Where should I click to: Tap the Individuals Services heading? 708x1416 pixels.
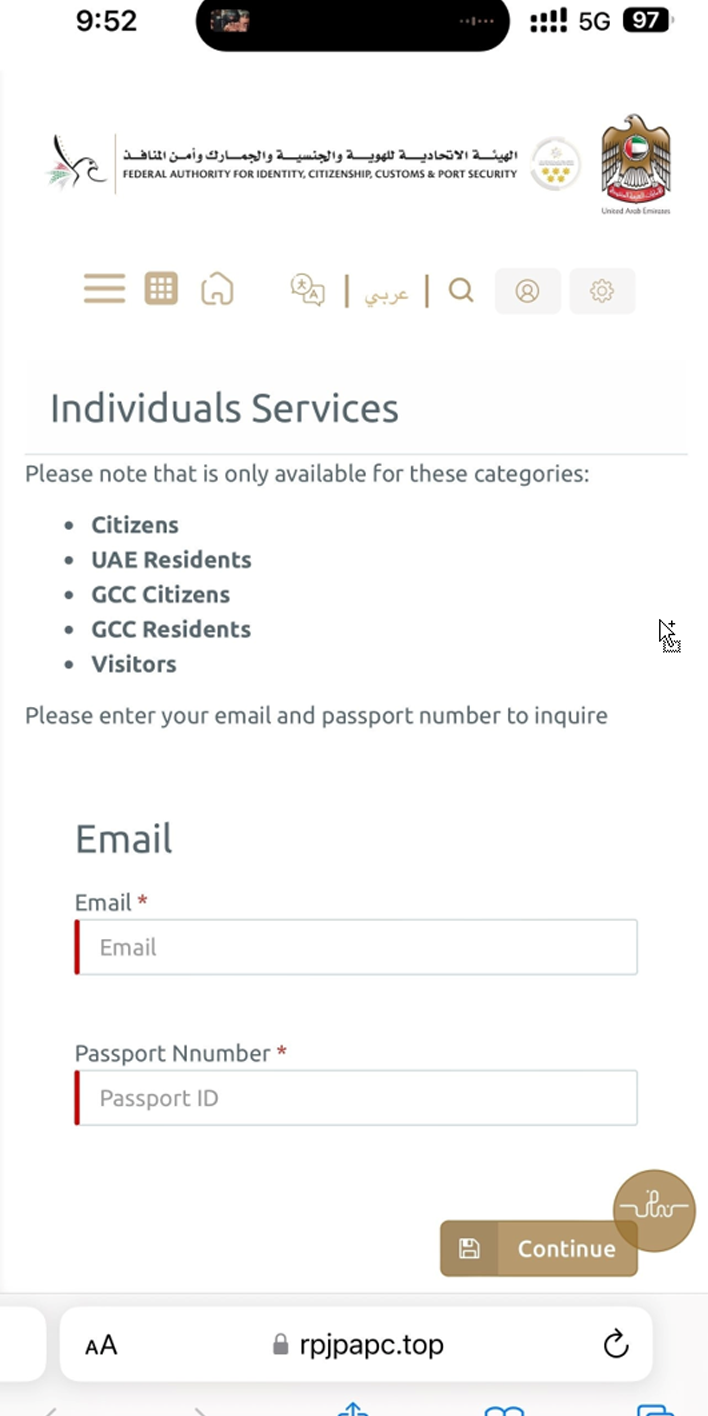[224, 408]
